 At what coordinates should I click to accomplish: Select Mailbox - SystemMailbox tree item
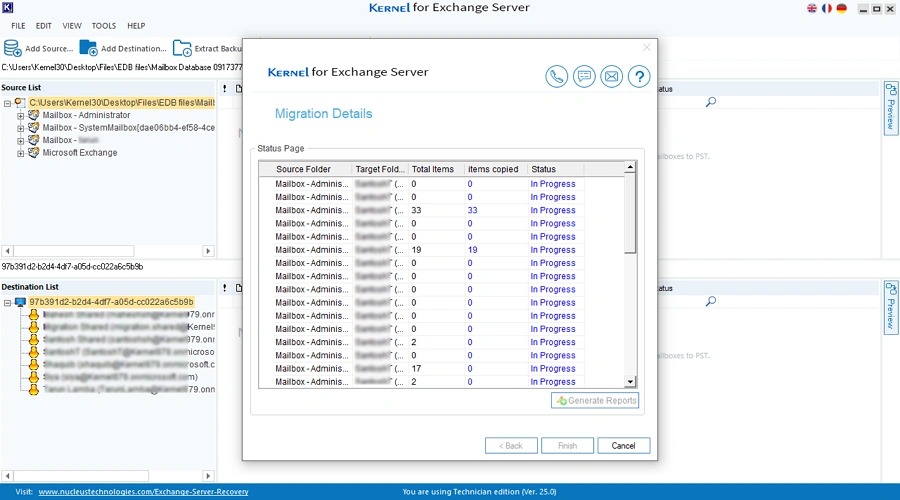129,127
